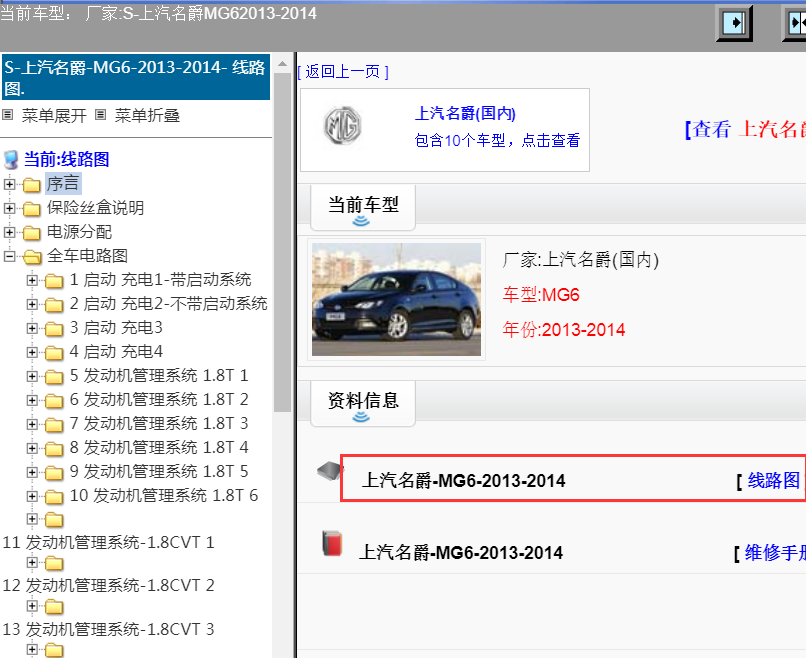
Task: Open the 资料信息 tab
Action: tap(363, 404)
